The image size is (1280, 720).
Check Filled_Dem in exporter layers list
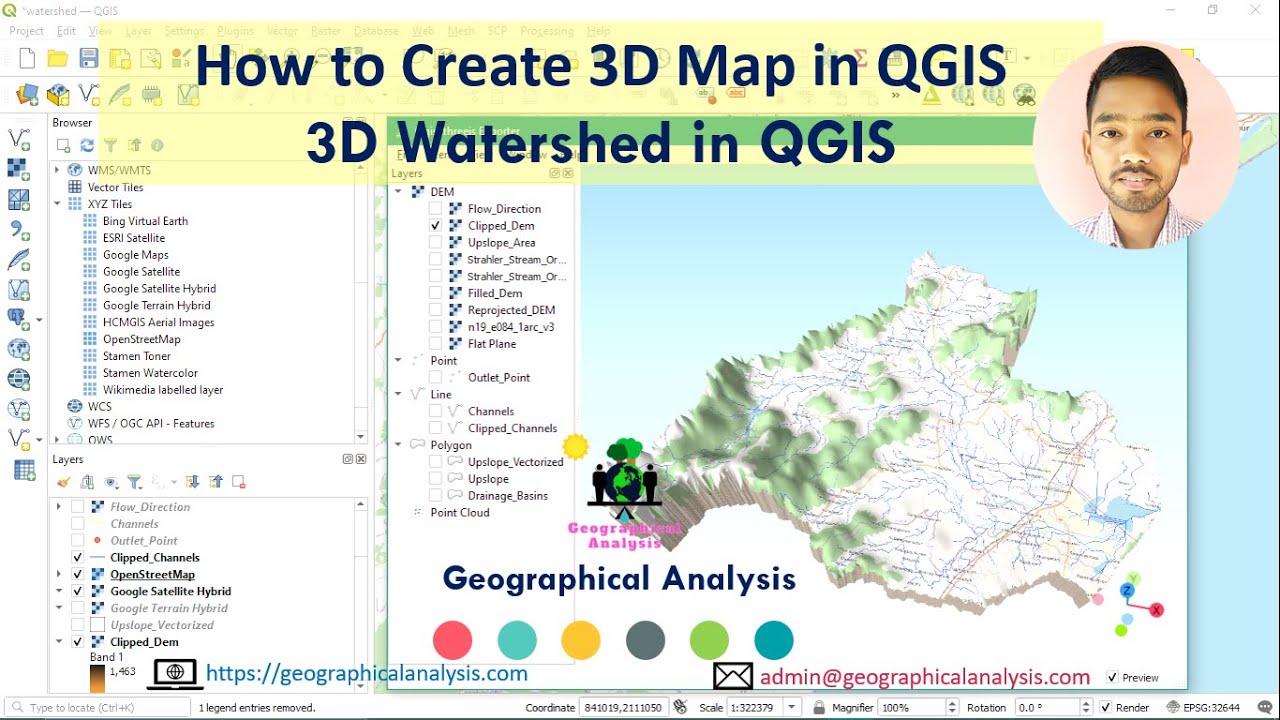tap(436, 293)
